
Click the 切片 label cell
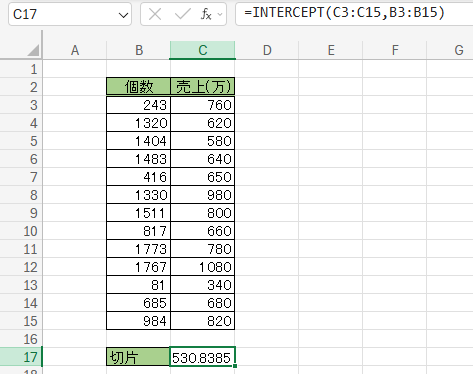click(138, 357)
